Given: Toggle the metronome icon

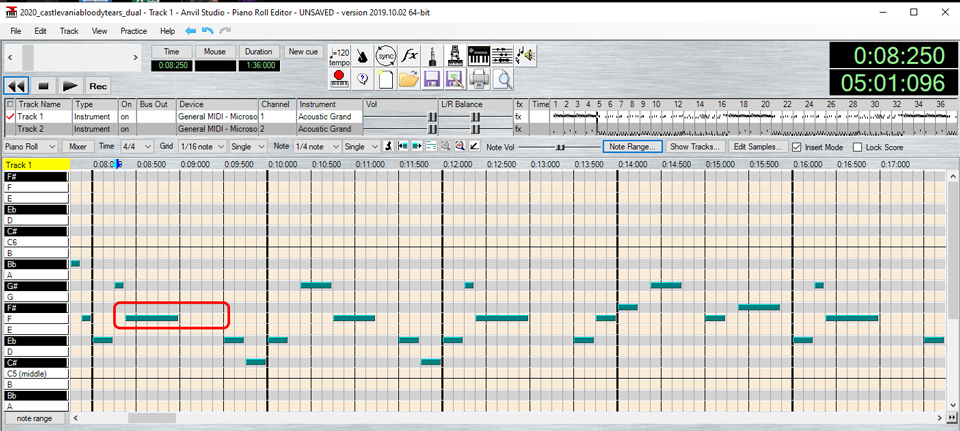Looking at the screenshot, I should point(362,56).
